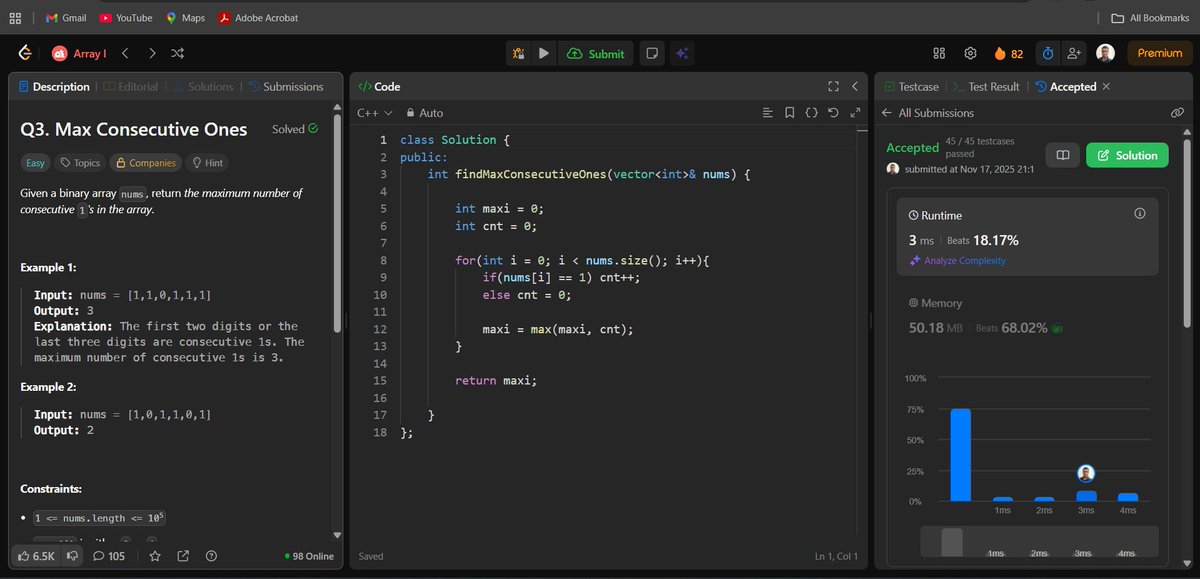Click the LeetCode logo home icon
Viewport: 1200px width, 579px height.
click(25, 53)
